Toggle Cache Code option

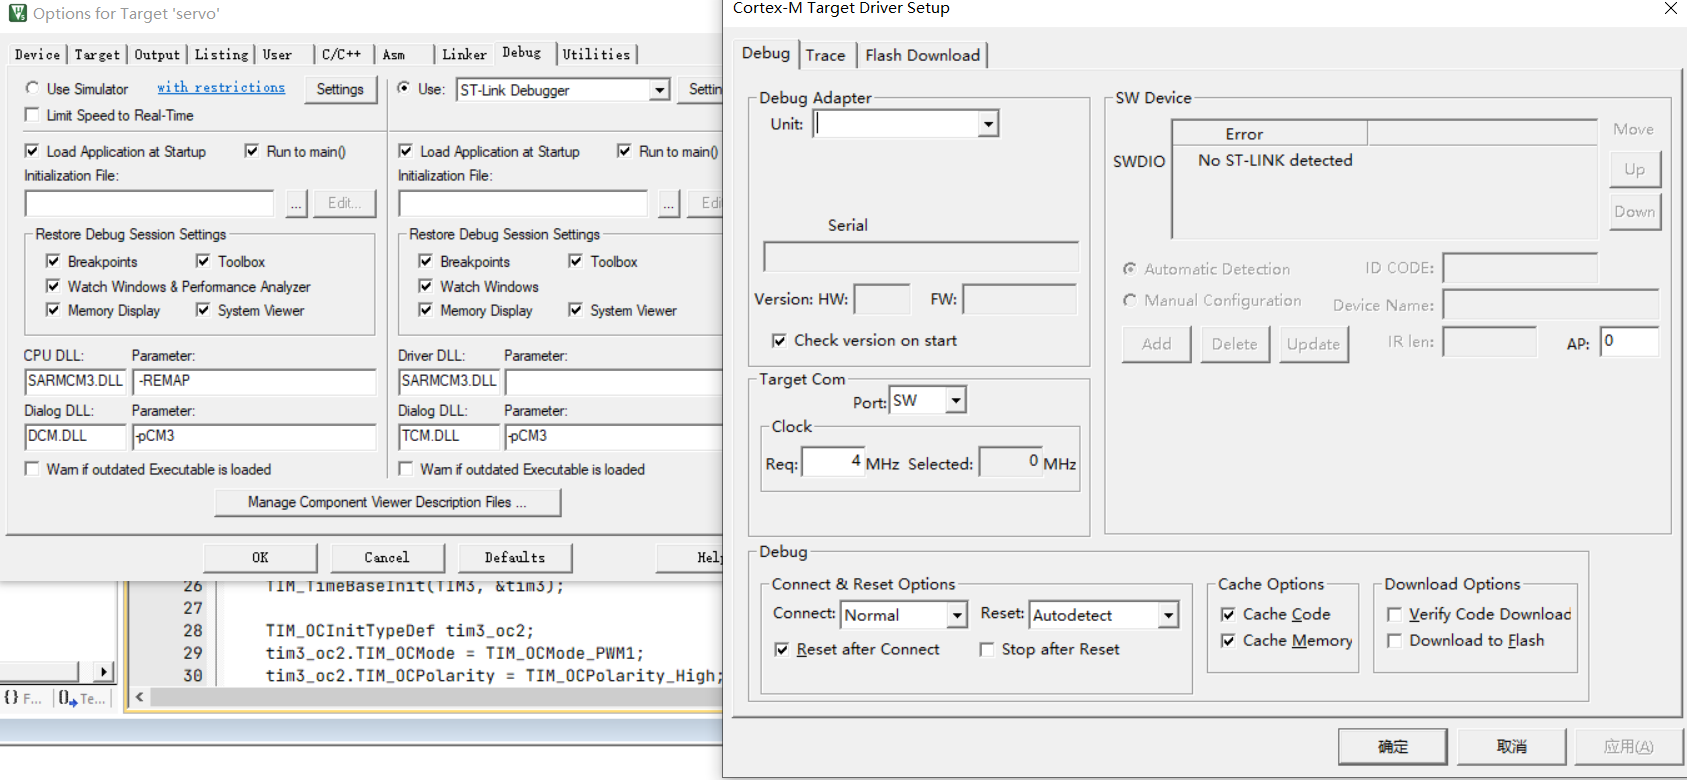(x=1228, y=614)
